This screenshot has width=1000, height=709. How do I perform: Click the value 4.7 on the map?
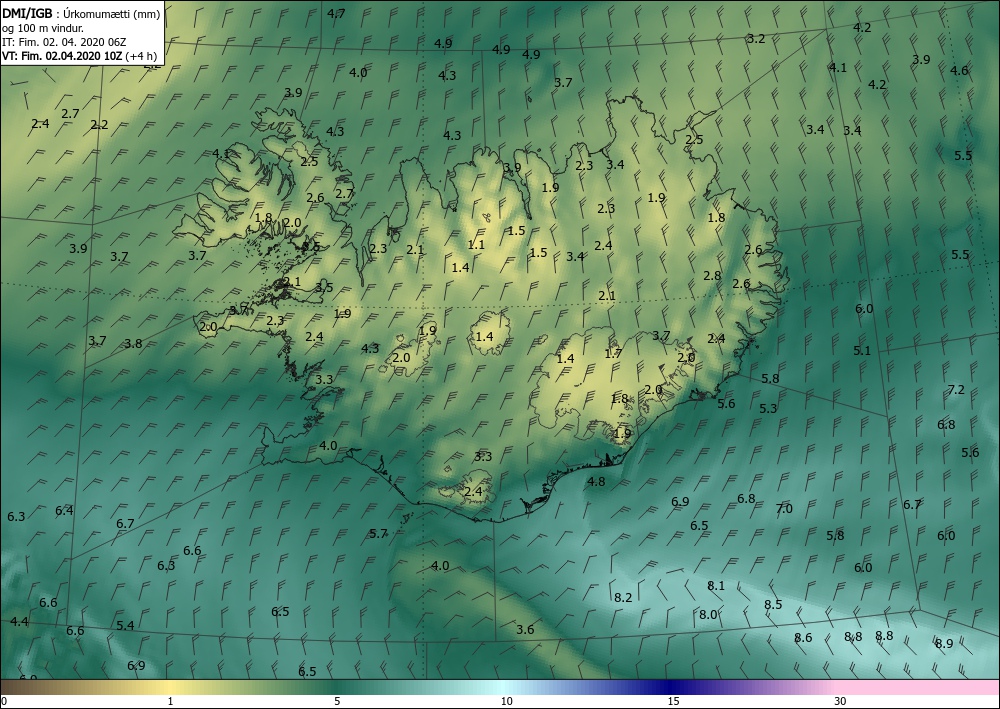(336, 13)
